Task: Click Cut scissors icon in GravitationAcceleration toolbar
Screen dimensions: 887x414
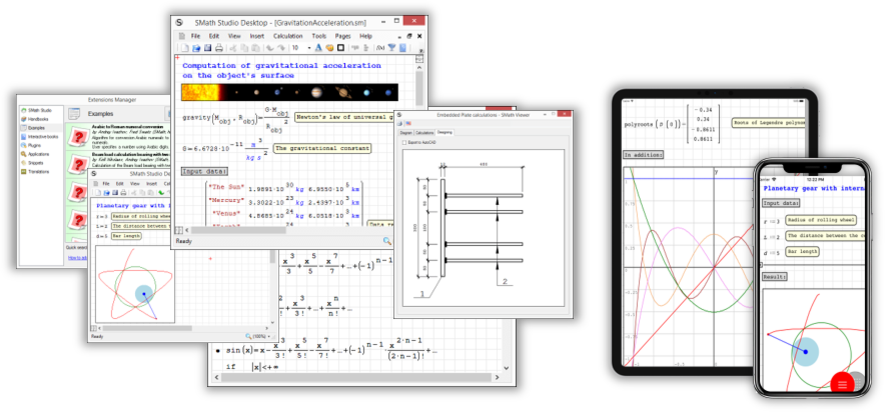Action: [233, 48]
